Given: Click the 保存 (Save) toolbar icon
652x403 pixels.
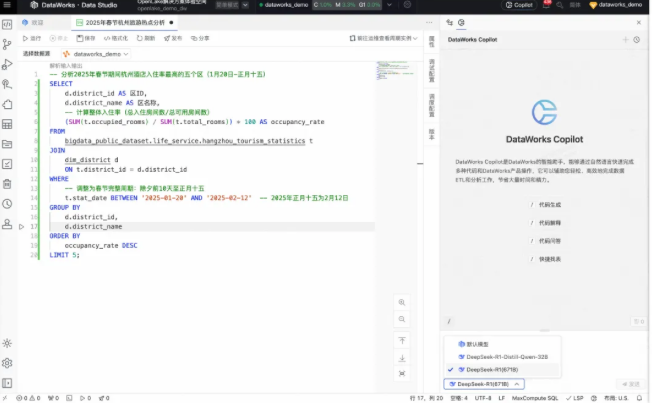Looking at the screenshot, I should pos(83,38).
